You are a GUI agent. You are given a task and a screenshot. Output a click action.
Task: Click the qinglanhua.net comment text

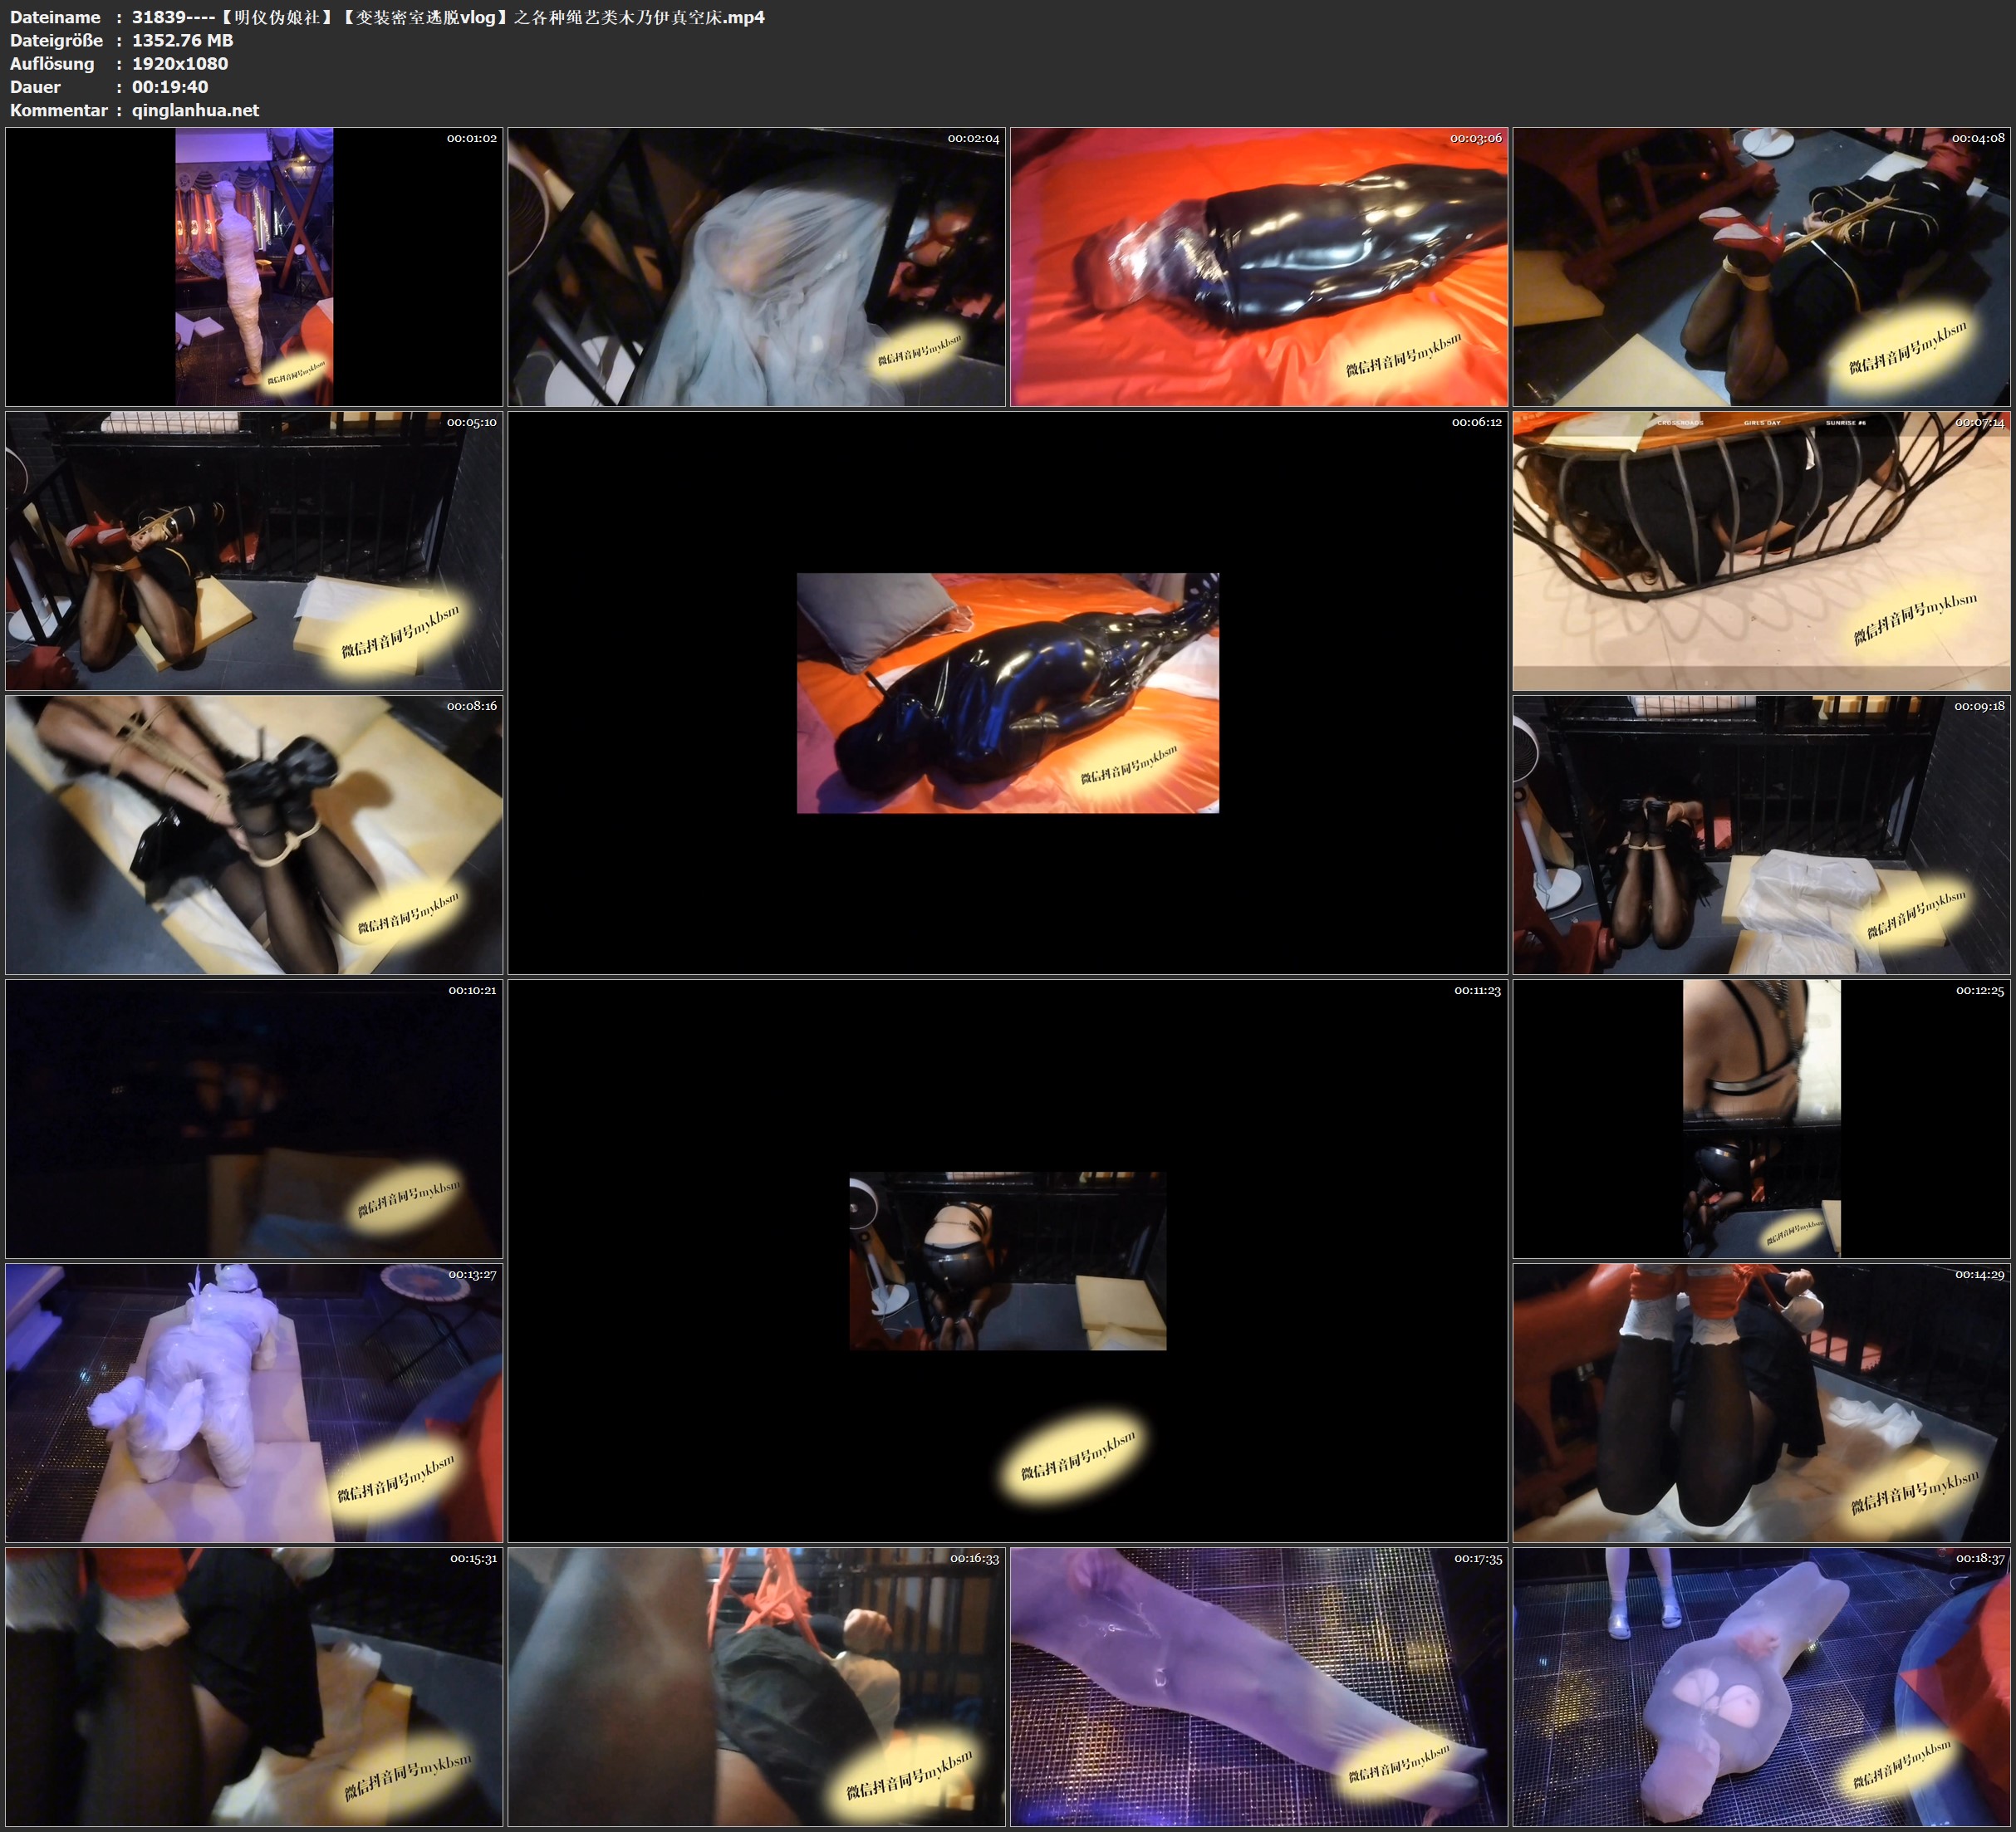pos(195,110)
